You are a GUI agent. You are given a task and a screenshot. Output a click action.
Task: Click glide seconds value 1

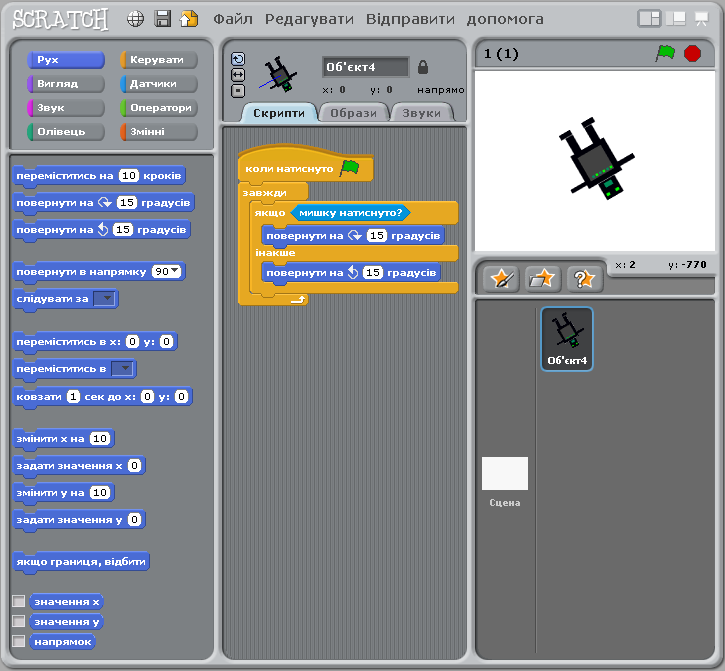click(x=73, y=396)
